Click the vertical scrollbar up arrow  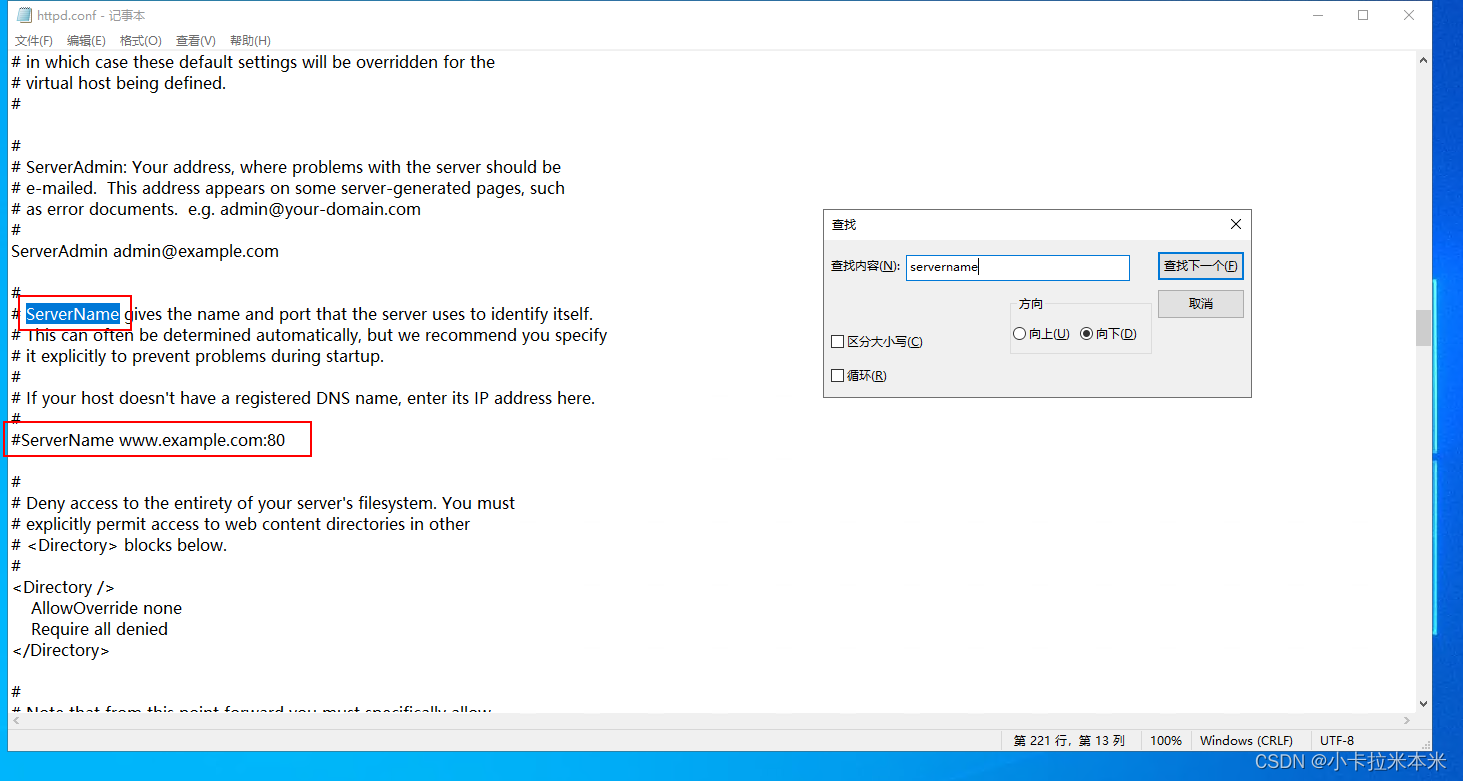click(x=1423, y=58)
